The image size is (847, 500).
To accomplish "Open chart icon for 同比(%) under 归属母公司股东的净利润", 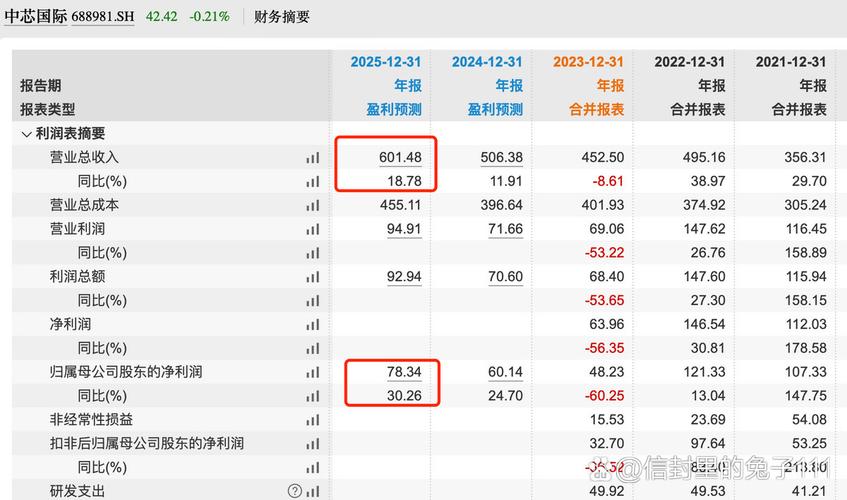I will 313,396.
